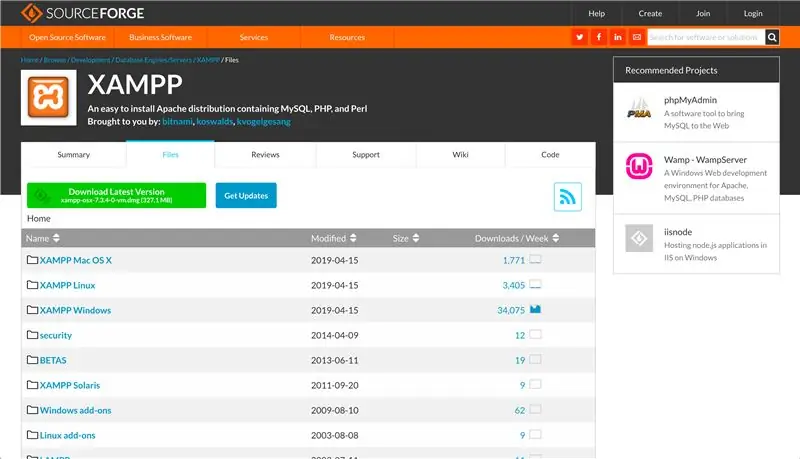Click the search magnifier button
This screenshot has width=800, height=459.
pyautogui.click(x=772, y=37)
